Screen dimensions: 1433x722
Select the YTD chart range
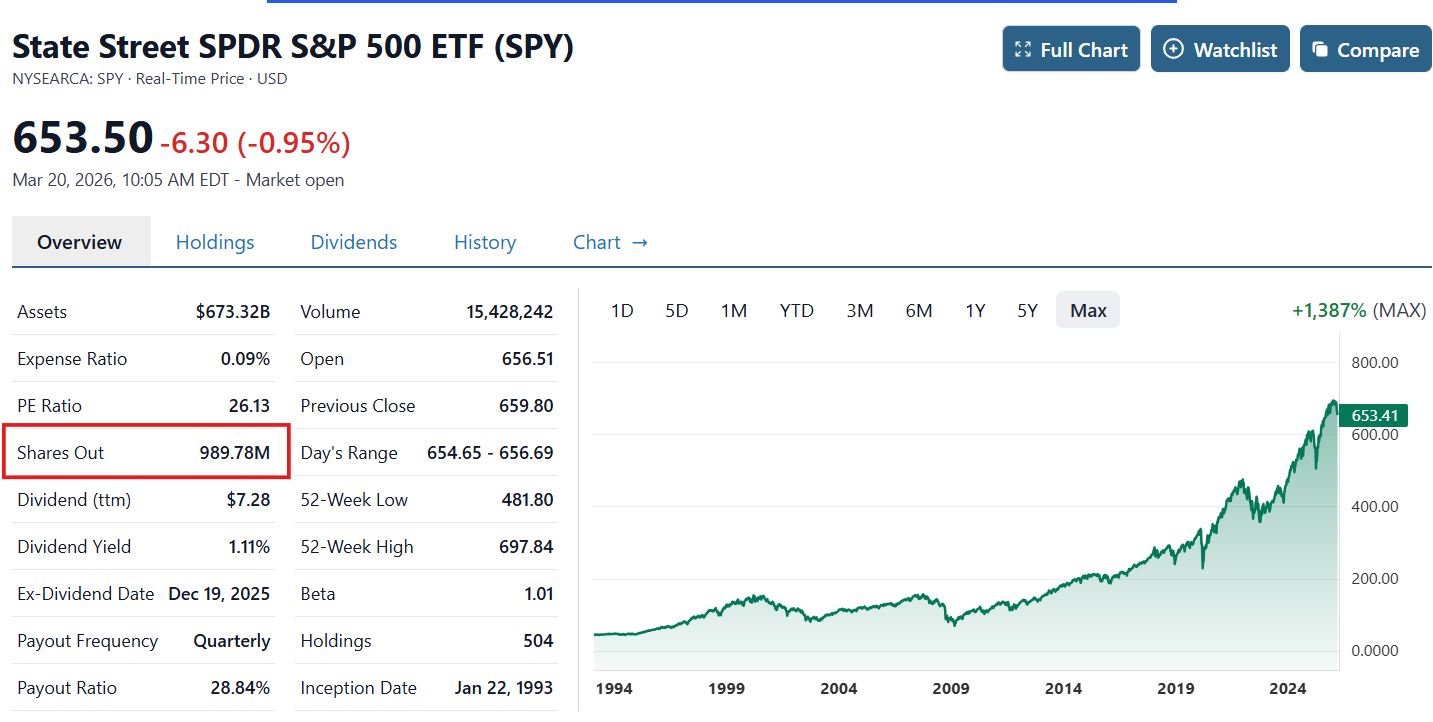coord(796,310)
